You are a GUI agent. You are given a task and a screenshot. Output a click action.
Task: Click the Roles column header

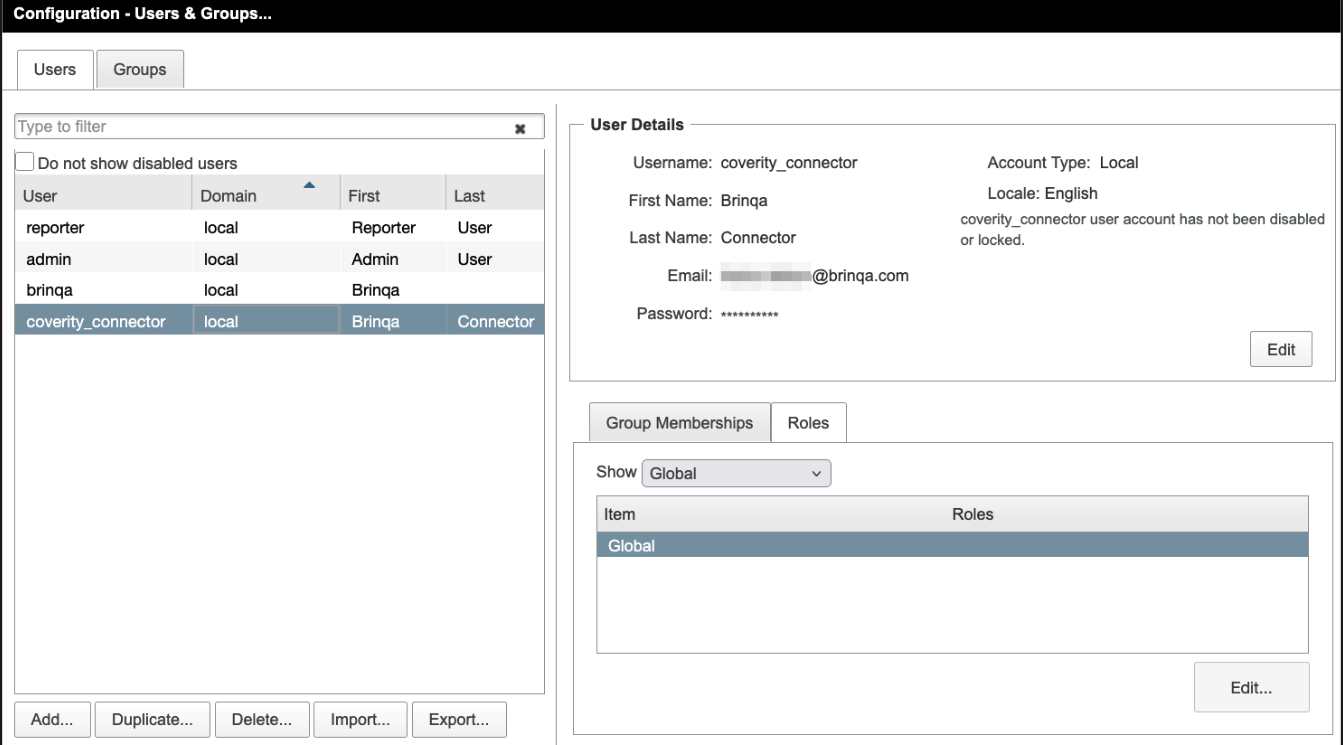coord(1127,514)
